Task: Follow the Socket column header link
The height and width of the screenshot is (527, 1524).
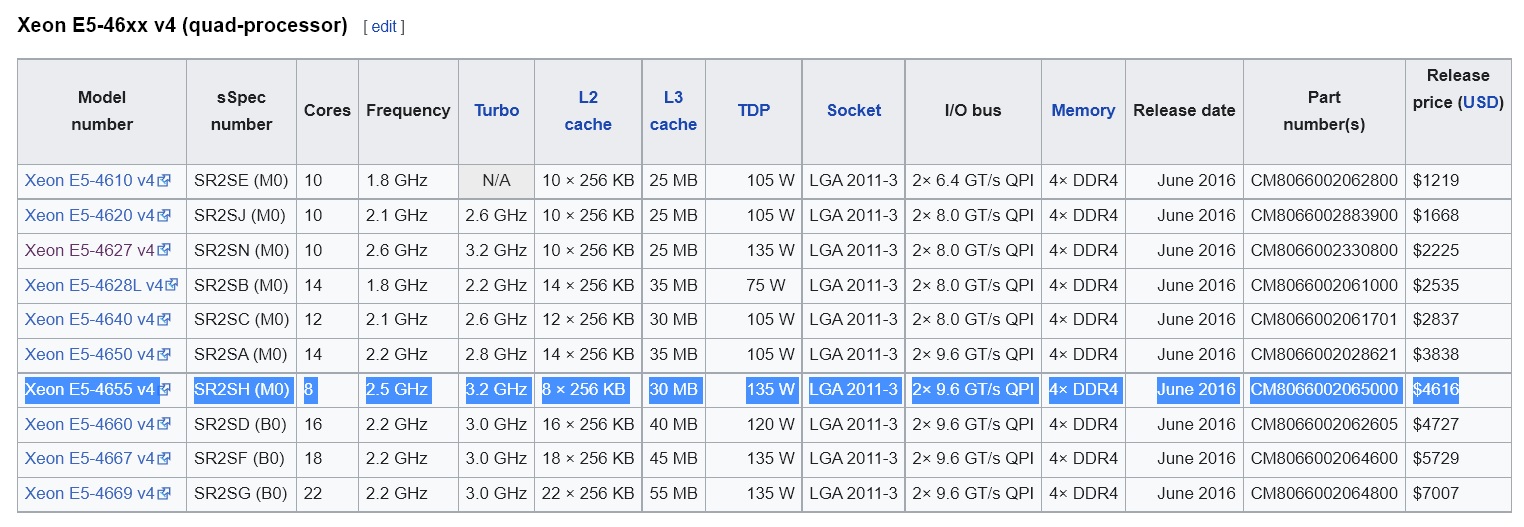Action: [x=854, y=111]
